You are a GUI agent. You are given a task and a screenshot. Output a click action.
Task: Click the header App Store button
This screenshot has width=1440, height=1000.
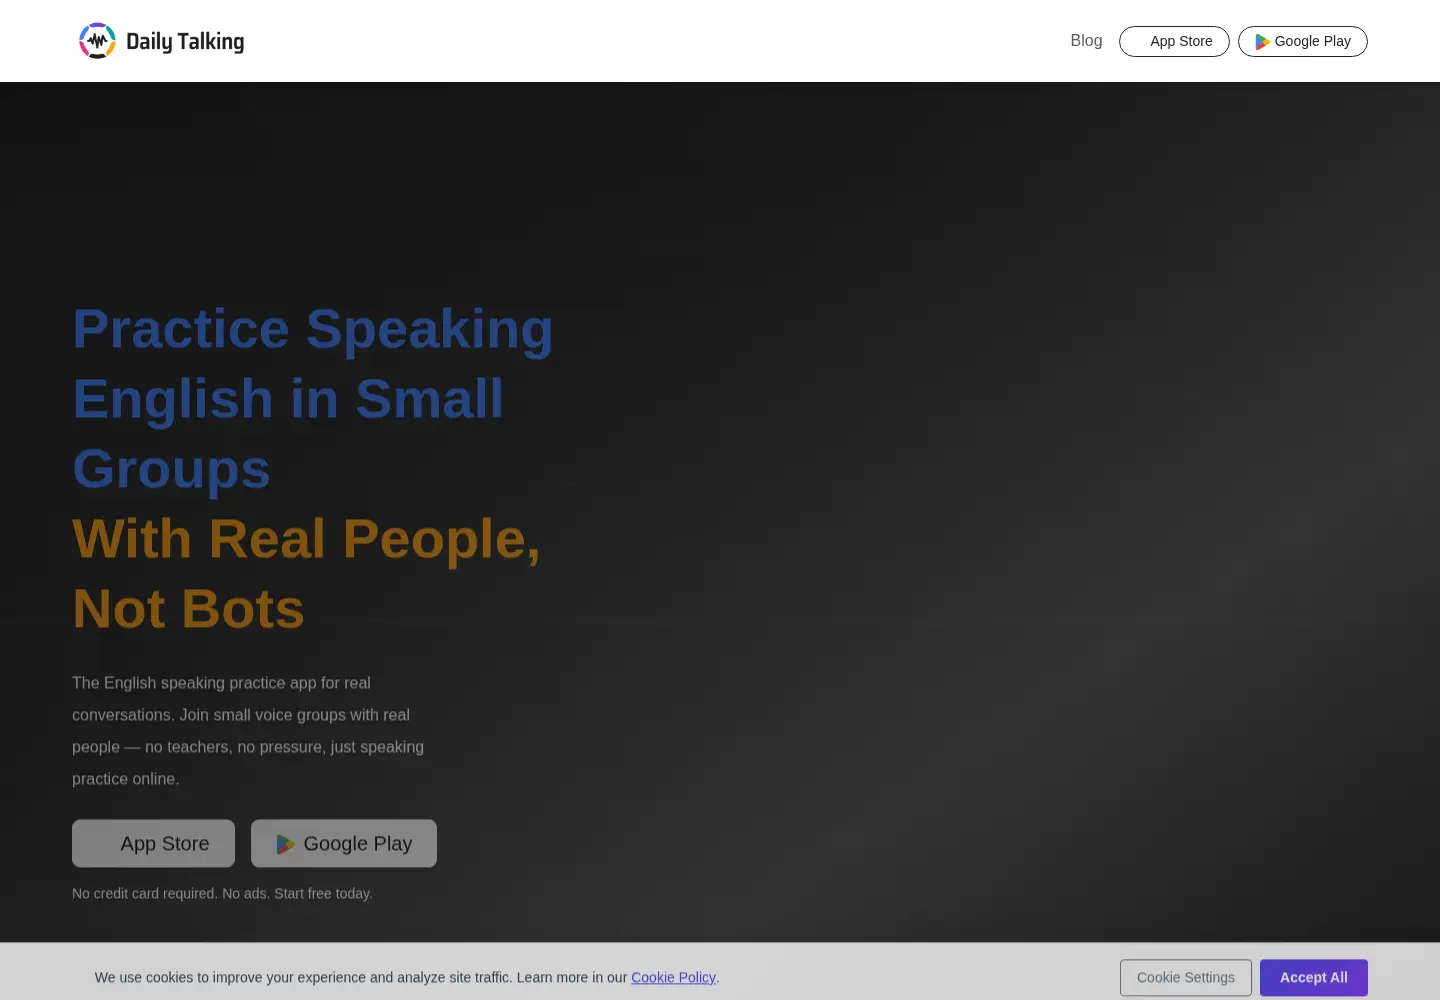[x=1174, y=41]
